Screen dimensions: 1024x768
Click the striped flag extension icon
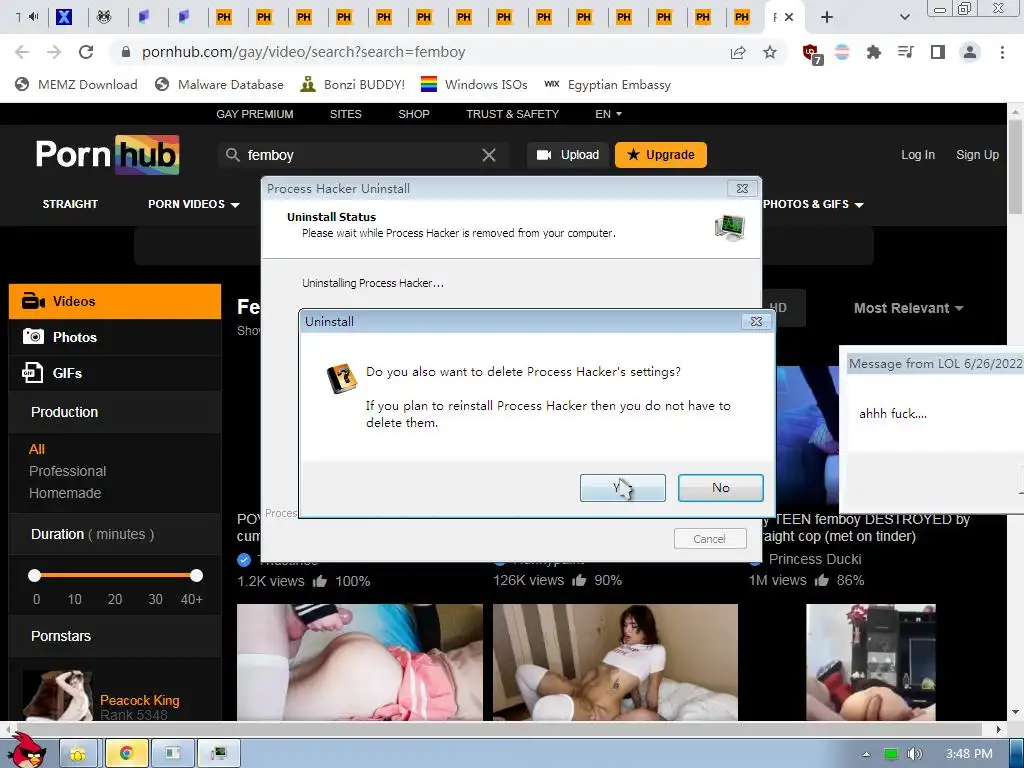pyautogui.click(x=842, y=52)
